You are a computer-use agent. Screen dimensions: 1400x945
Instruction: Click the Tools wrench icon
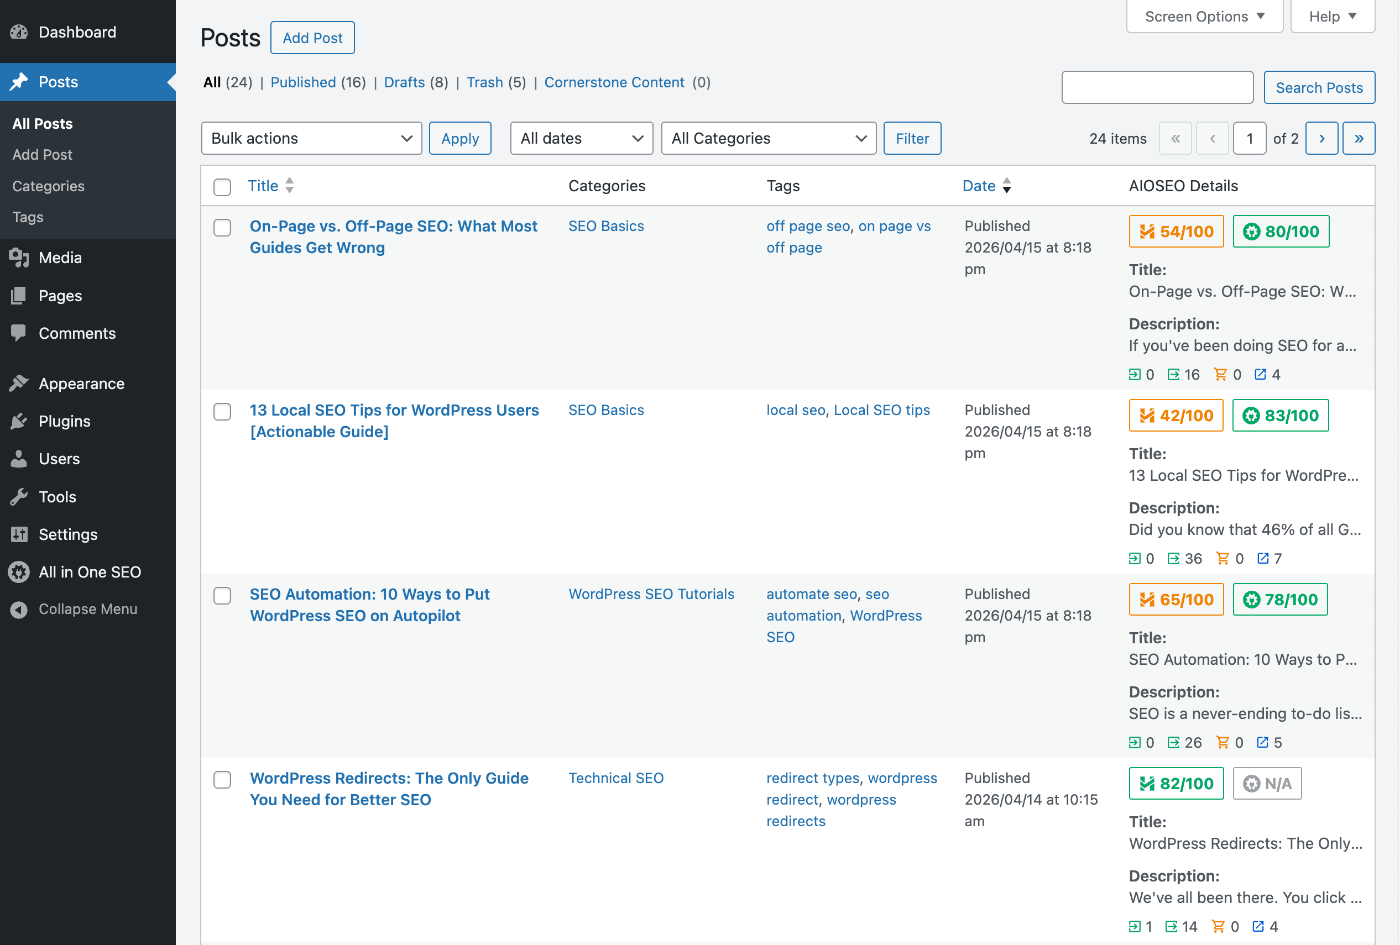(x=19, y=497)
